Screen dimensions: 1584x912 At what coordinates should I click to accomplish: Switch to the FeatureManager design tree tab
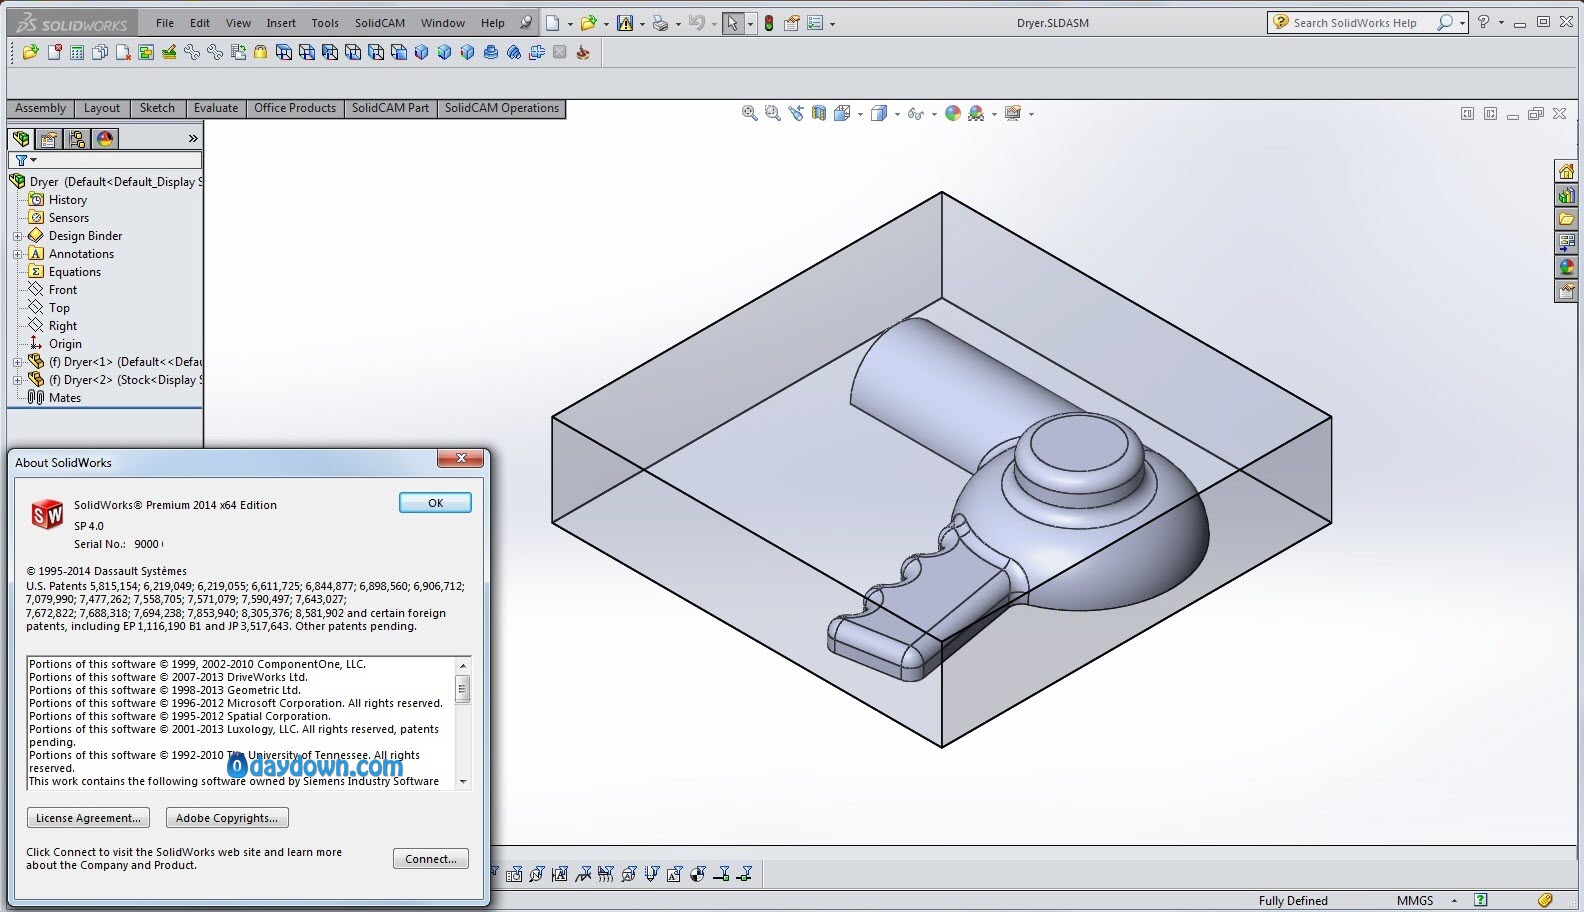point(21,139)
